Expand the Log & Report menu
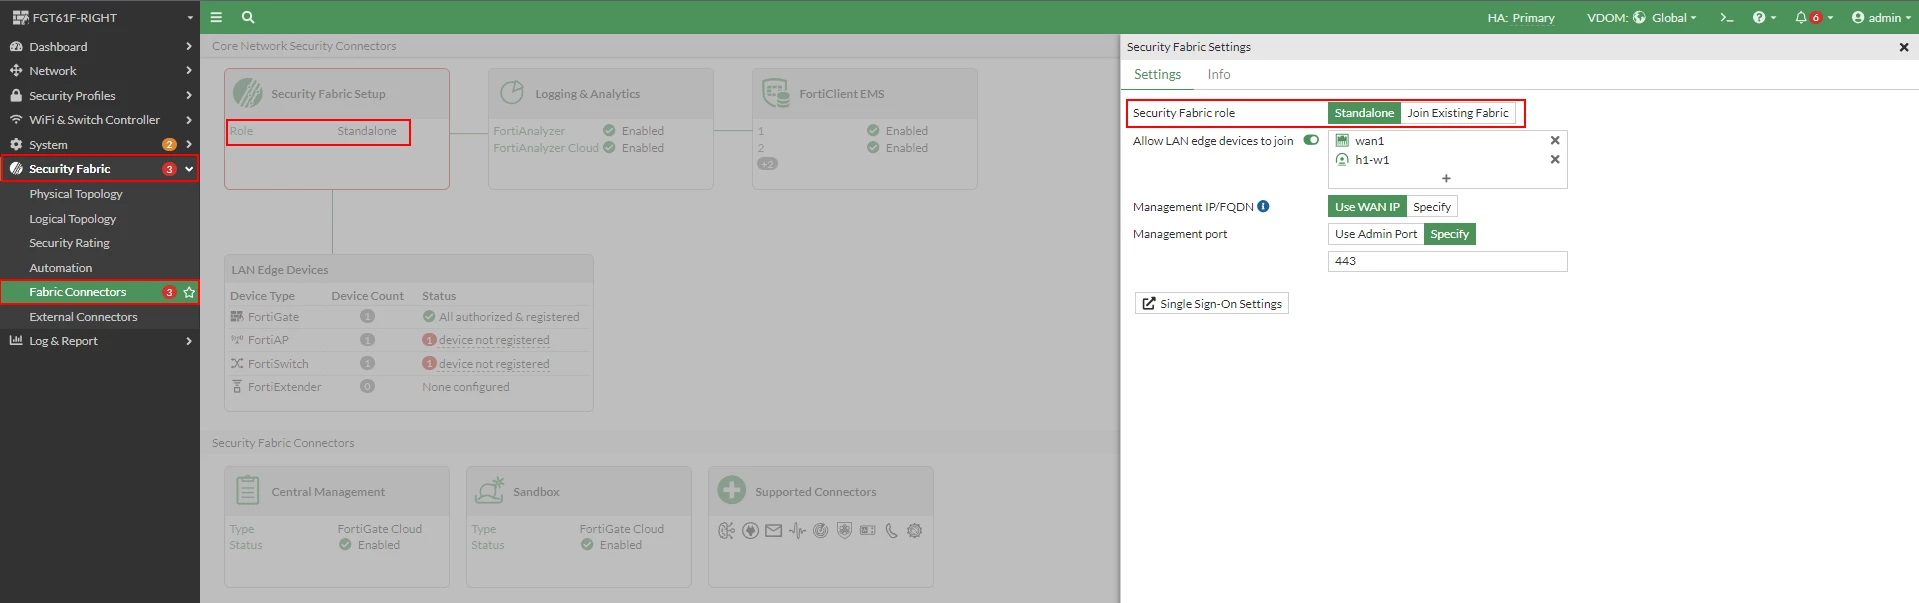Screen dimensions: 1919x603 point(100,341)
